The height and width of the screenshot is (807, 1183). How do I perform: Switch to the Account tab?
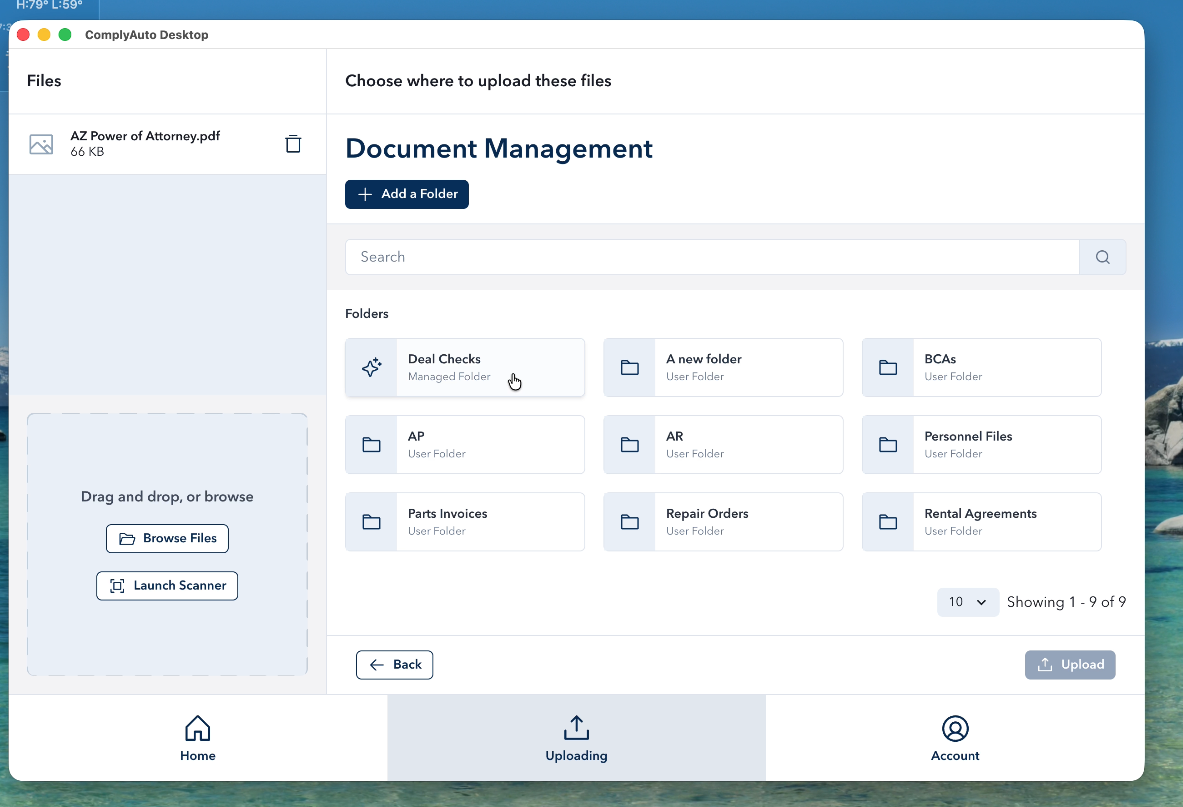[955, 738]
